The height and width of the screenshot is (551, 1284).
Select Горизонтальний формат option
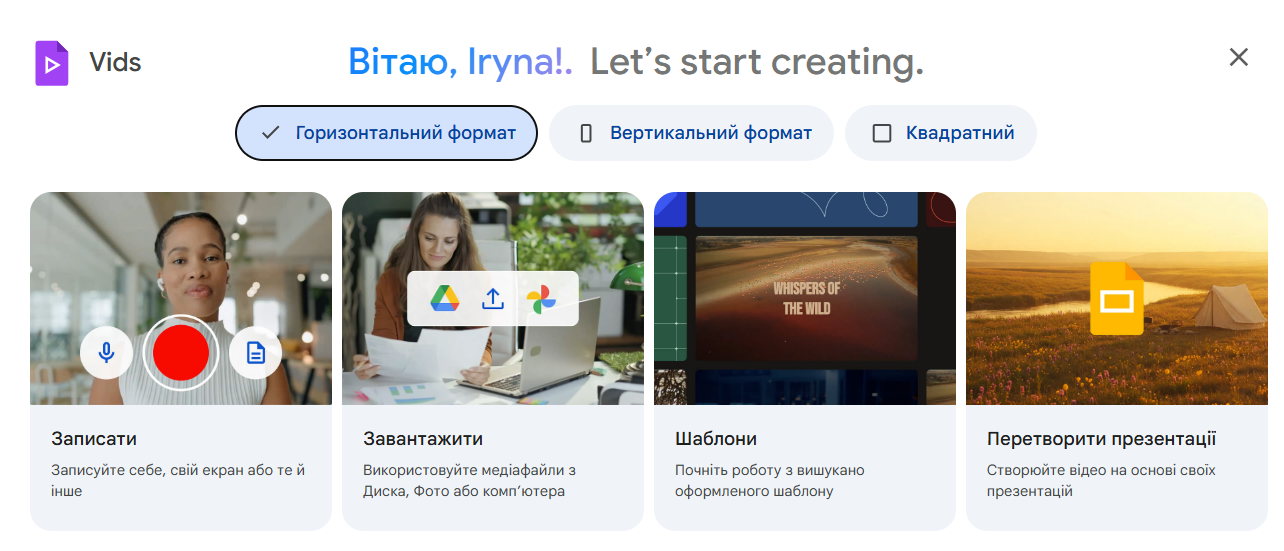(386, 133)
